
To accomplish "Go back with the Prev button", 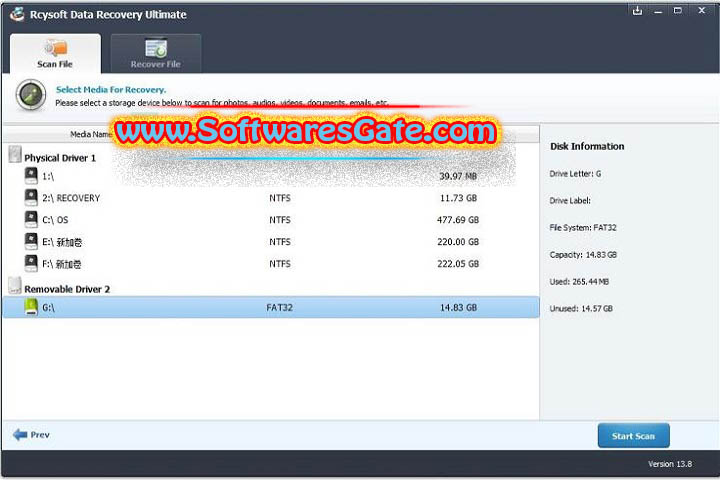I will pyautogui.click(x=31, y=435).
